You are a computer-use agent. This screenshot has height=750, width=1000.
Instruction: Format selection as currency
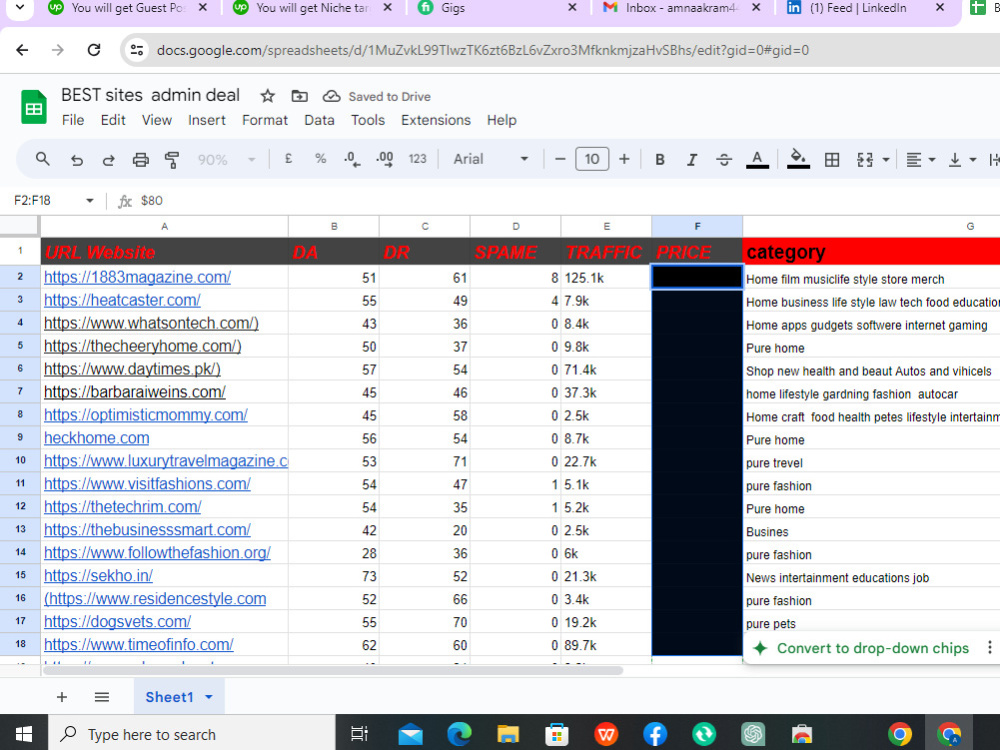coord(288,159)
